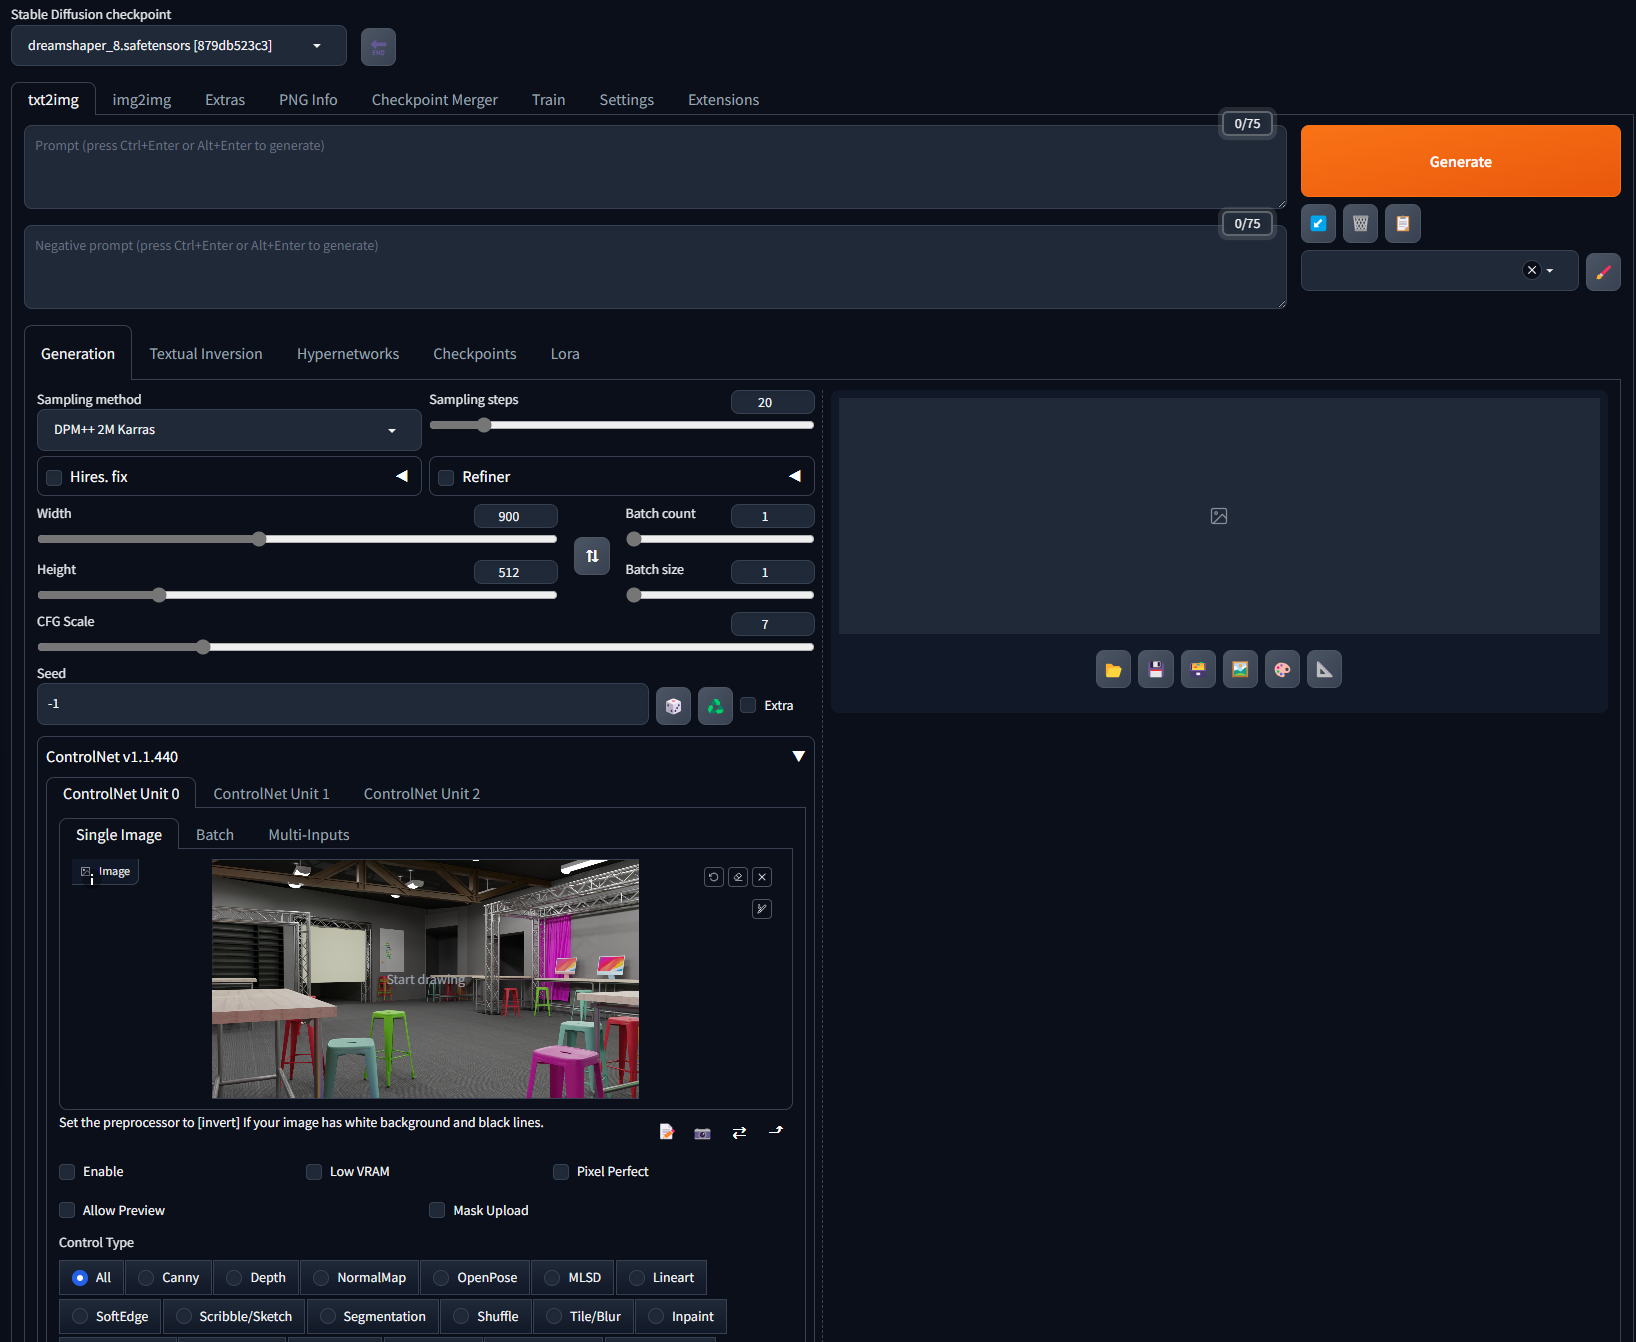The height and width of the screenshot is (1342, 1636).
Task: Click the green recycle seed icon
Action: [715, 706]
